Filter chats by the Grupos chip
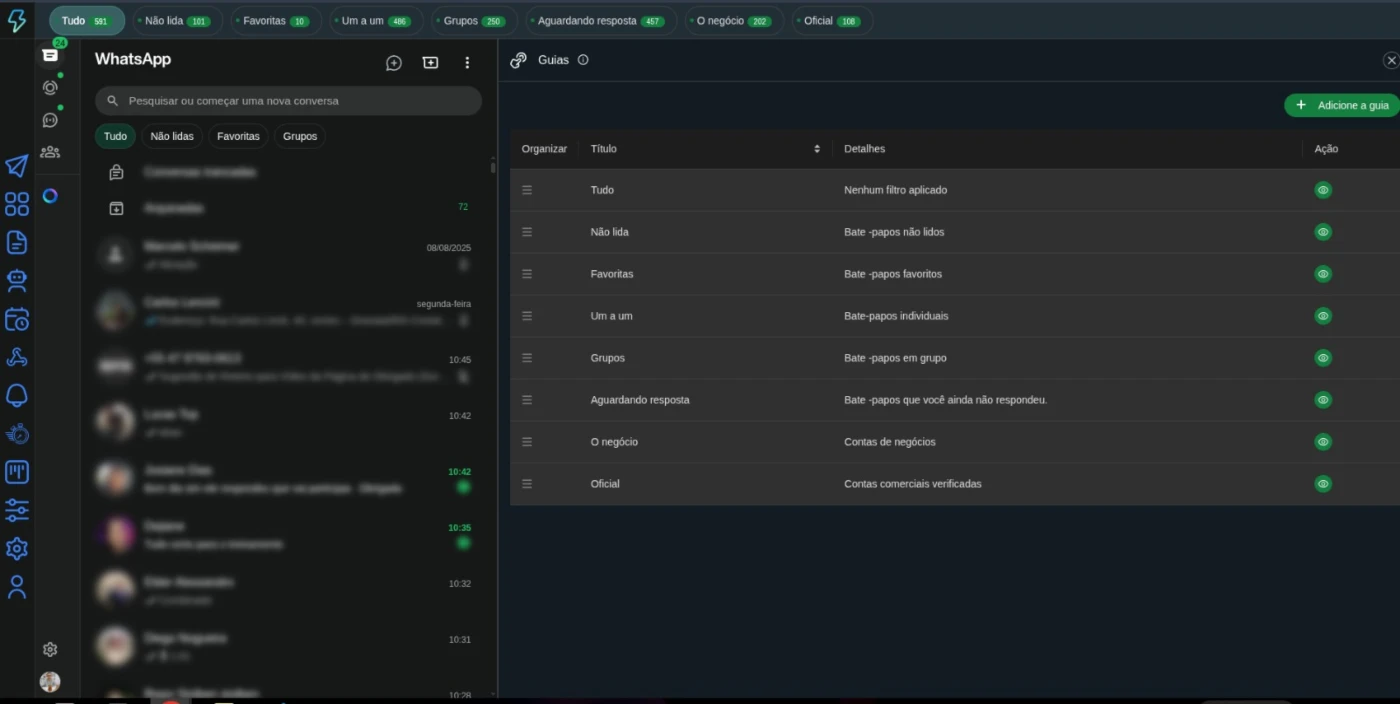This screenshot has width=1400, height=704. pyautogui.click(x=300, y=136)
